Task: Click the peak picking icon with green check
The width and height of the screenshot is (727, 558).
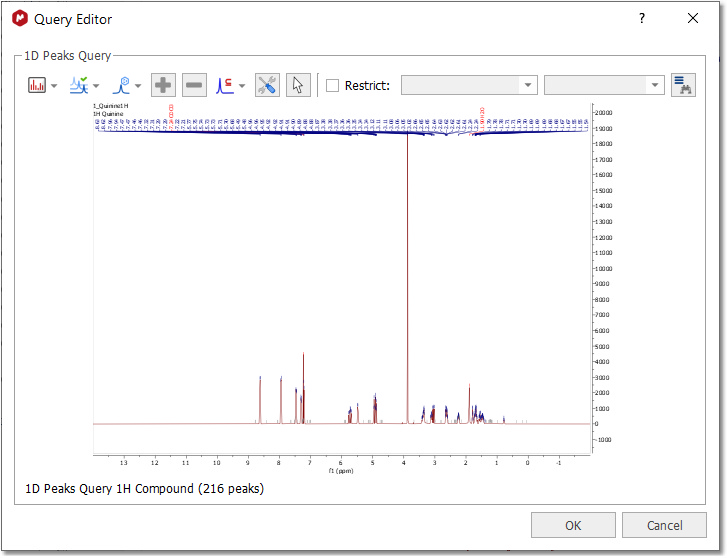Action: coord(79,85)
